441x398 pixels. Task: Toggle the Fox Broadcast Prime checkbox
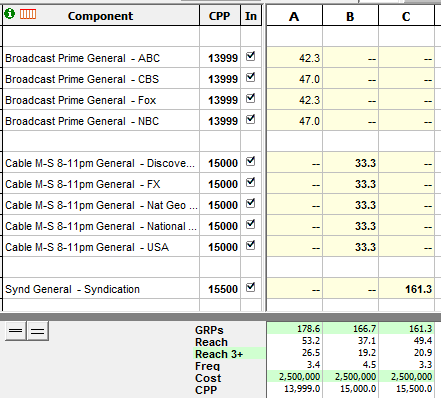coord(250,98)
